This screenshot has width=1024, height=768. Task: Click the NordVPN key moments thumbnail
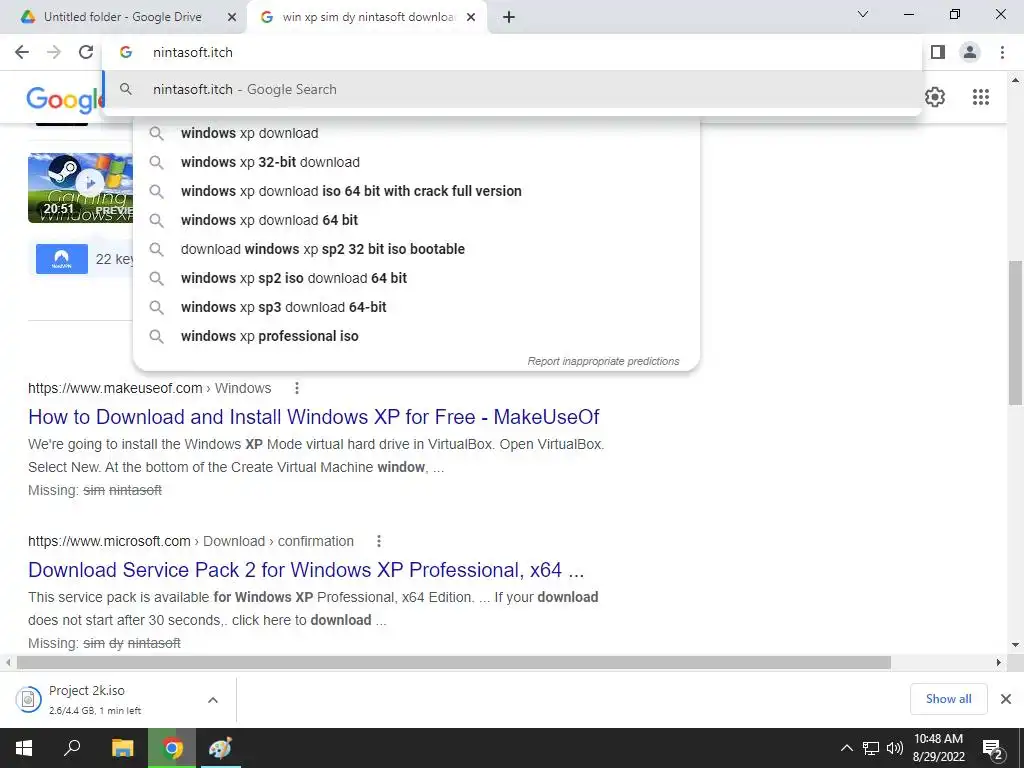click(61, 259)
